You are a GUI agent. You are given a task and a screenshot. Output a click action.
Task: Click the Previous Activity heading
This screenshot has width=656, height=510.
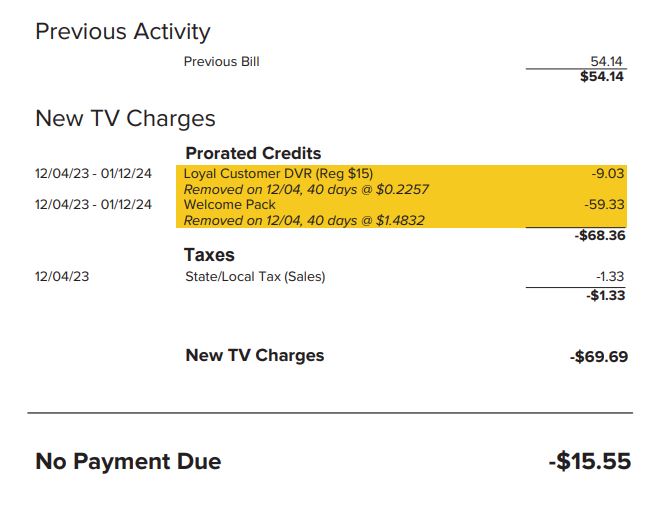[x=122, y=32]
